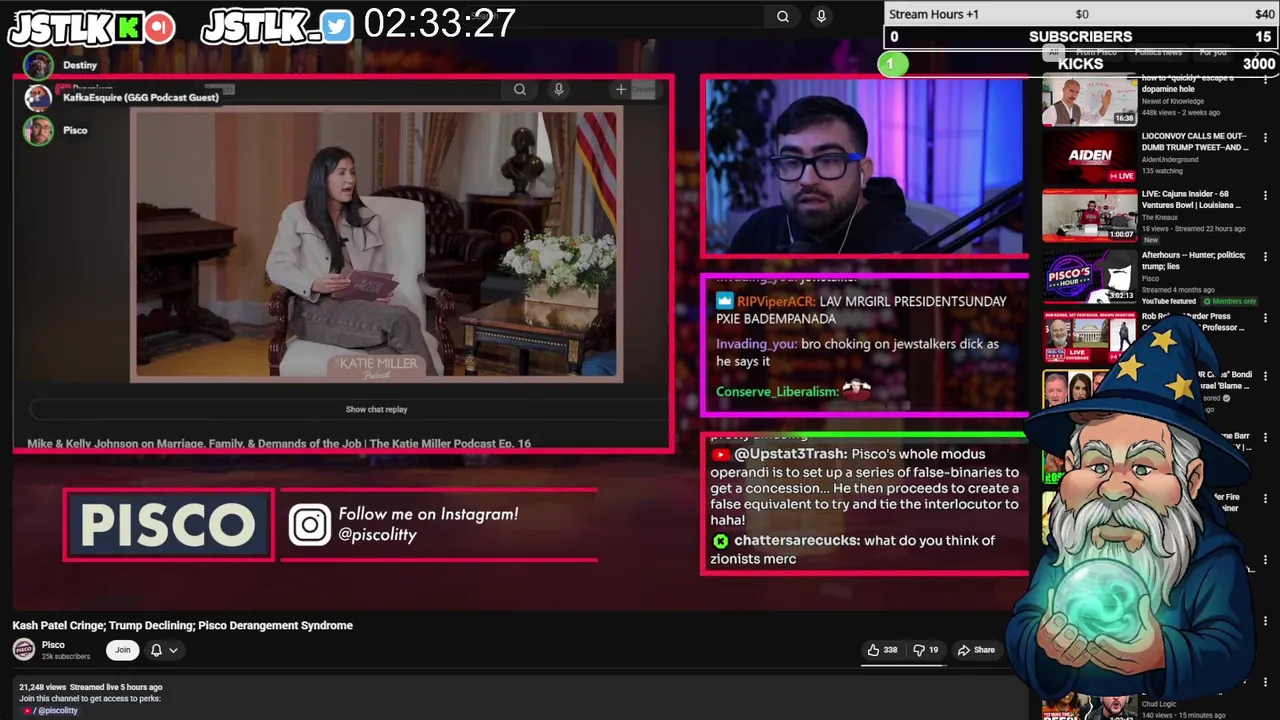The width and height of the screenshot is (1280, 720).
Task: Click 'Afterhours -- Hunter; politics; trump; lies' title
Action: [1193, 261]
